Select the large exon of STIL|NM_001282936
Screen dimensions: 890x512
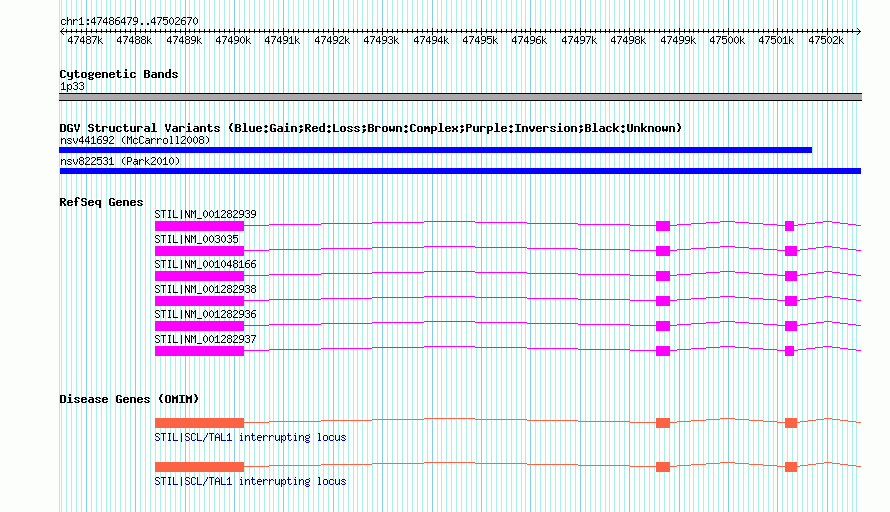pos(199,326)
